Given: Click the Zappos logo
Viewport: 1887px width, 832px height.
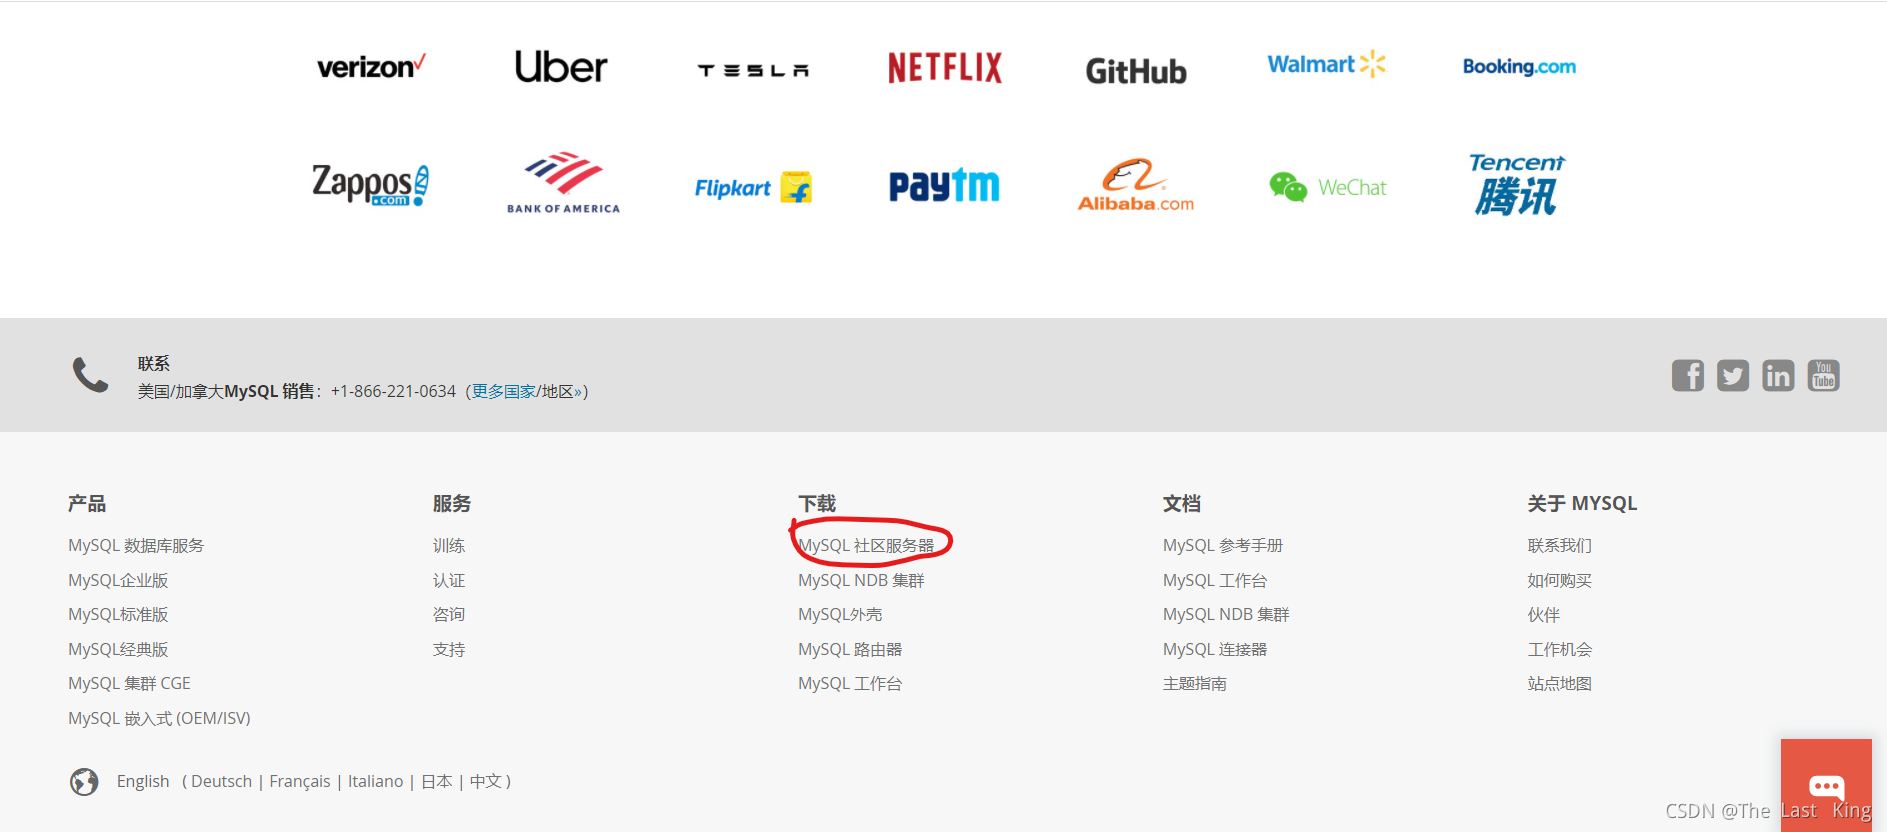Looking at the screenshot, I should (x=371, y=185).
